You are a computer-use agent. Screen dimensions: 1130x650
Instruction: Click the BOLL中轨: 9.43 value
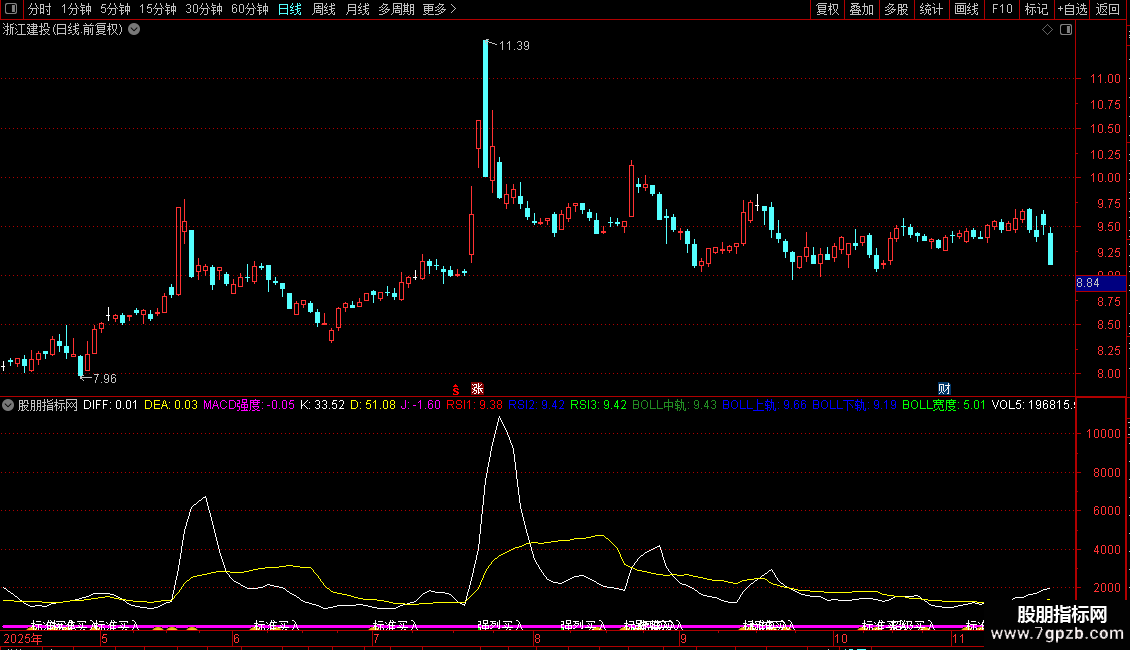[675, 405]
